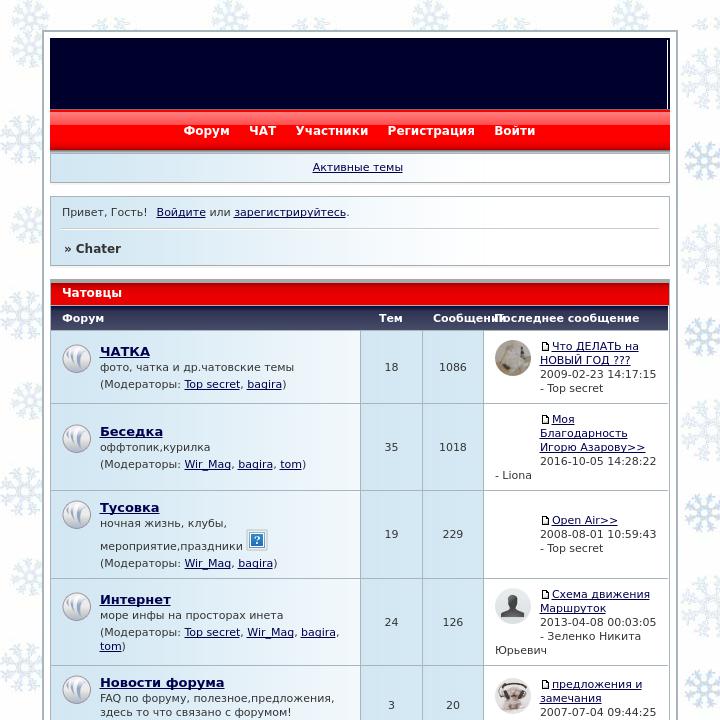Click the Войдите link in the greeting
The height and width of the screenshot is (720, 720).
[x=181, y=212]
